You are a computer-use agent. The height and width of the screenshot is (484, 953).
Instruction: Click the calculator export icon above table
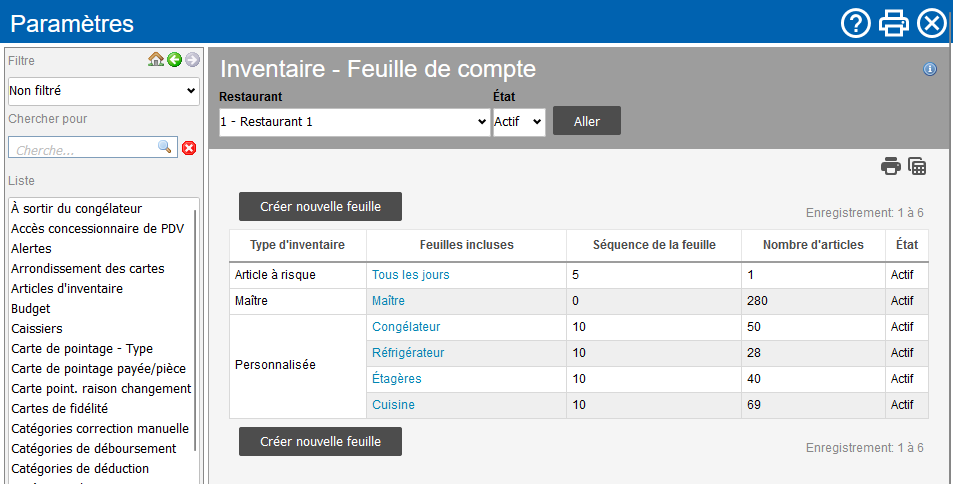(917, 166)
